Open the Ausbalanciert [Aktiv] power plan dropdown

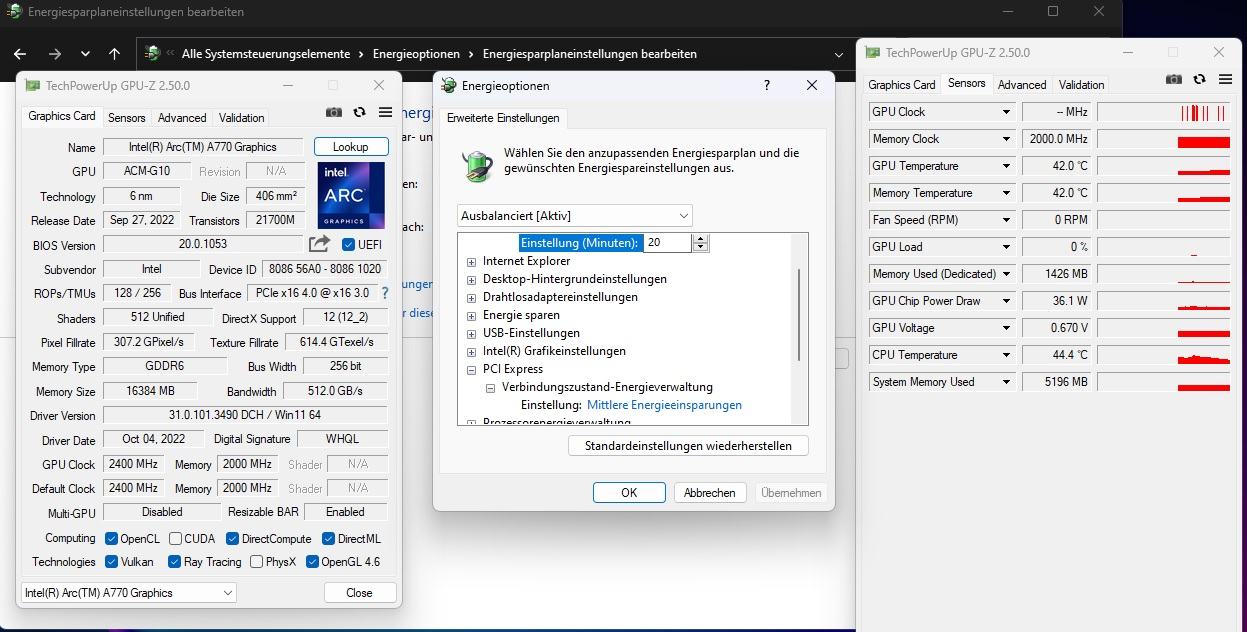click(x=575, y=215)
